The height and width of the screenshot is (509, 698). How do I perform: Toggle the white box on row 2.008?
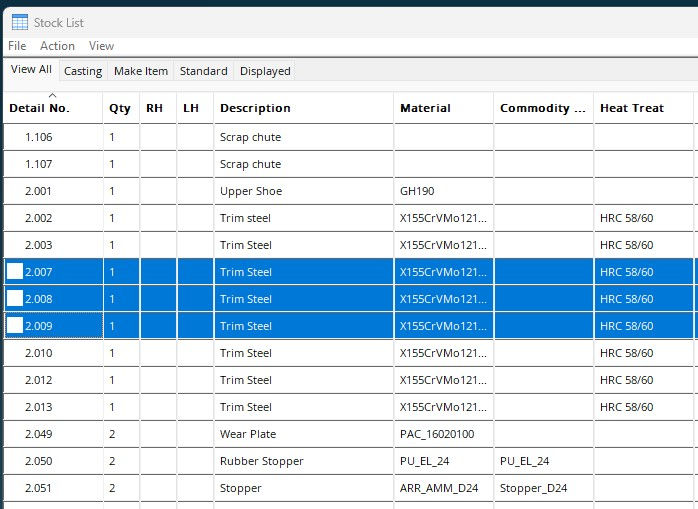pos(15,298)
